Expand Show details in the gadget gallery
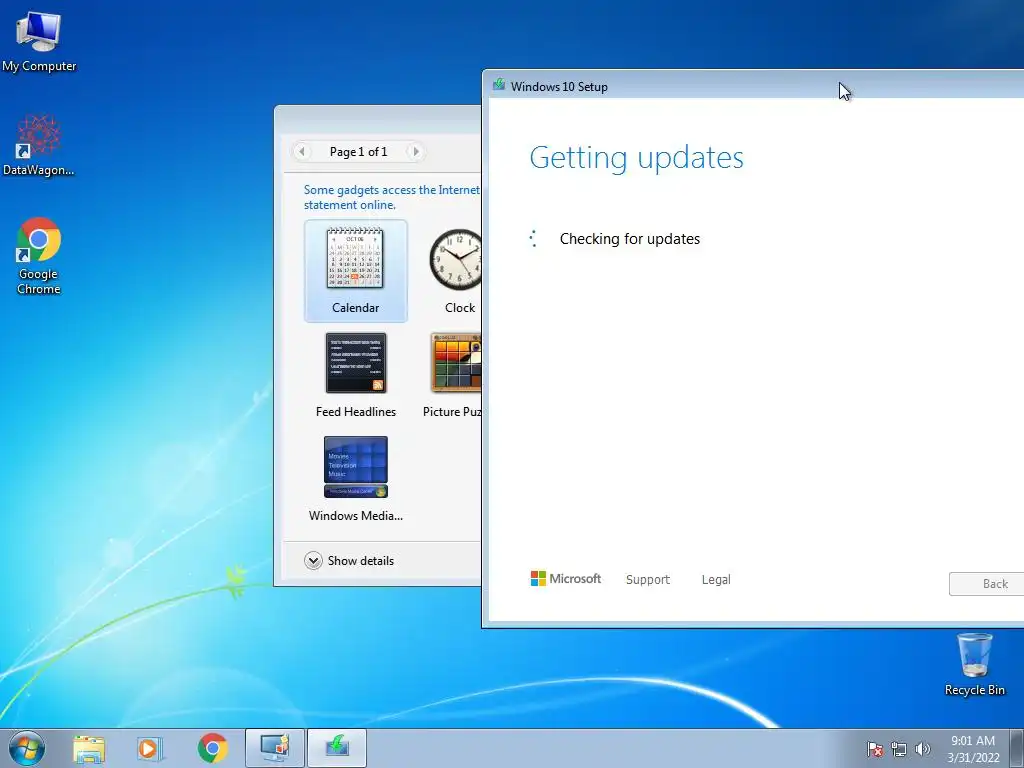Image resolution: width=1024 pixels, height=768 pixels. coord(349,560)
